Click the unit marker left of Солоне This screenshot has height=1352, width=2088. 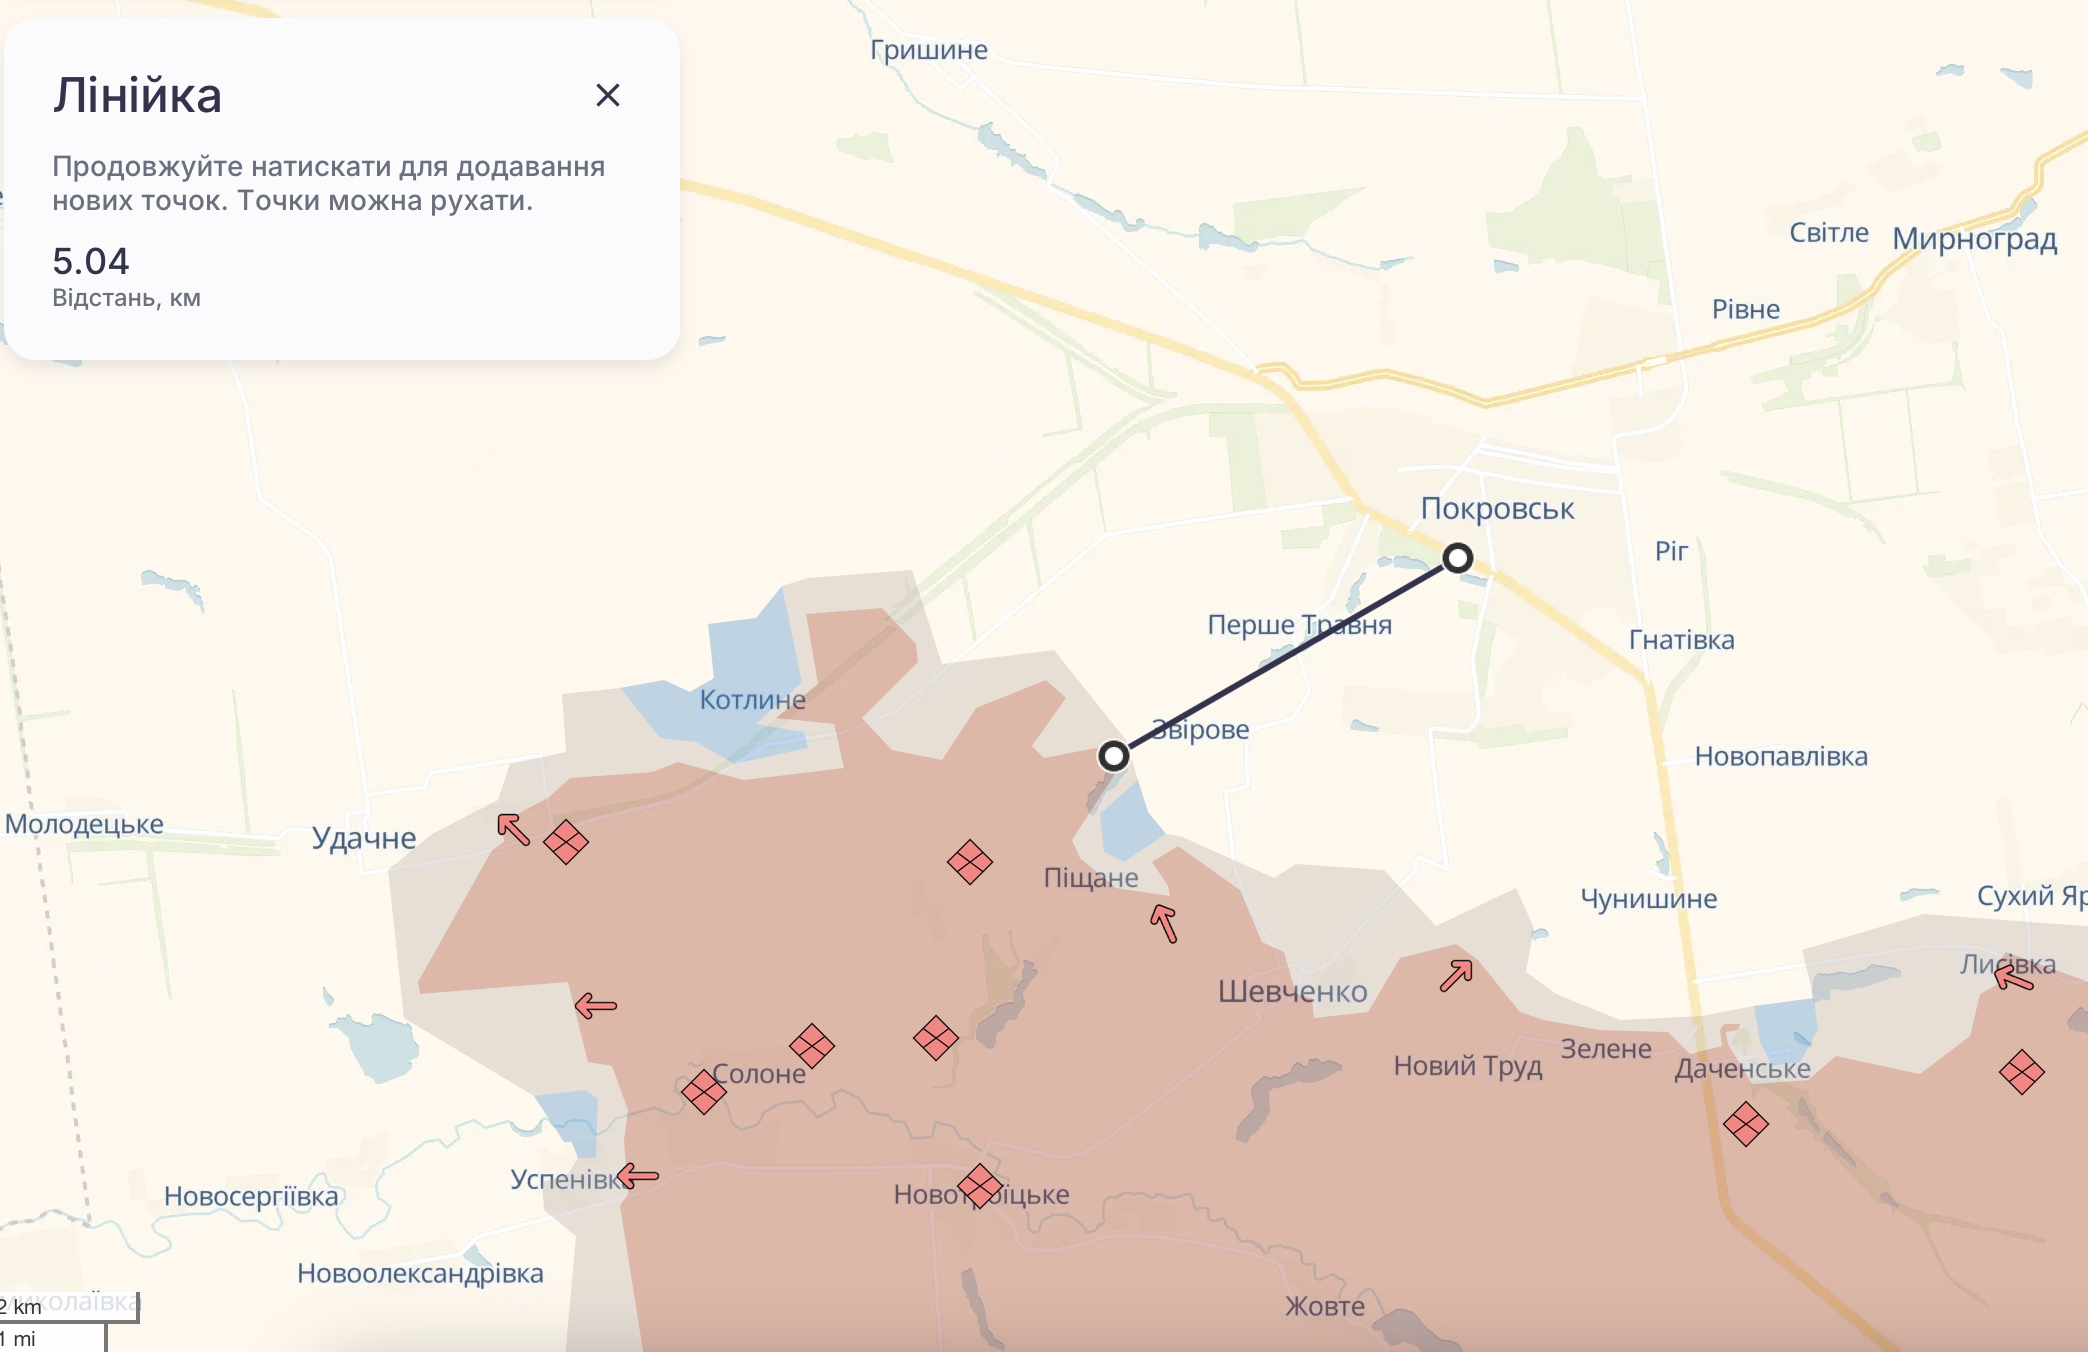705,1092
